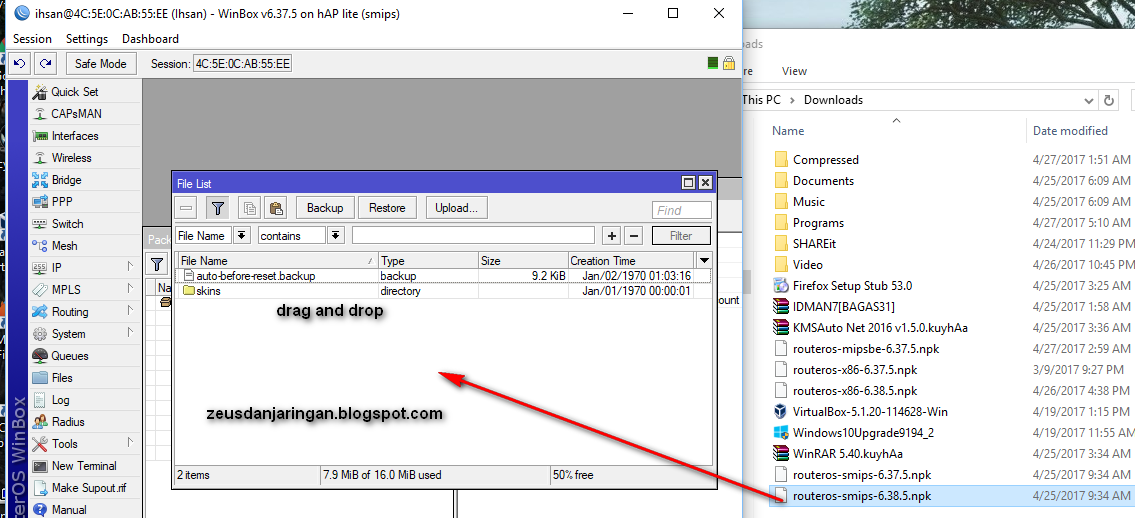This screenshot has width=1135, height=518.
Task: Open the File Name filter field dropdown
Action: pyautogui.click(x=242, y=235)
